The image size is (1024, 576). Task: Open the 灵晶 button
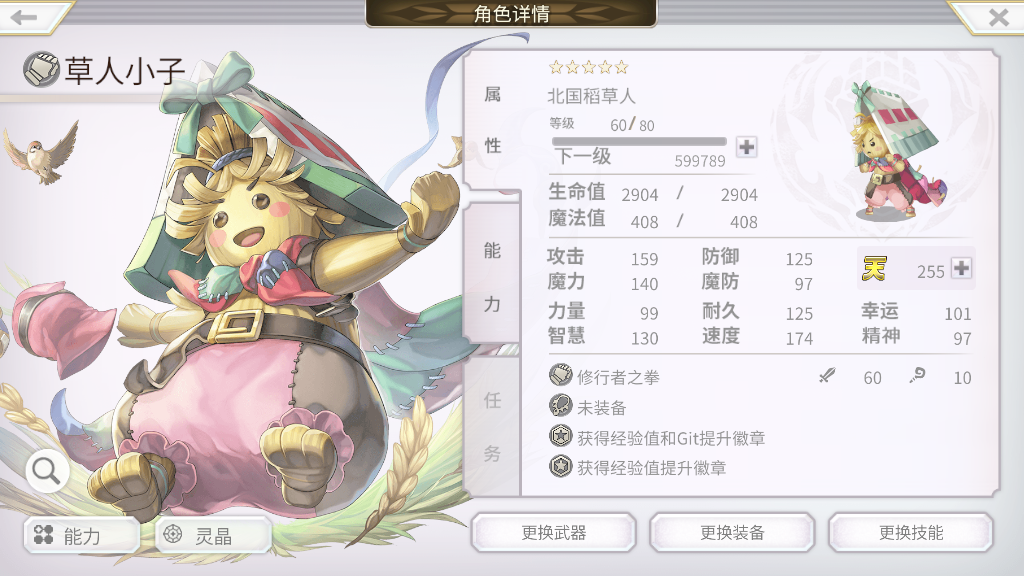coord(214,536)
